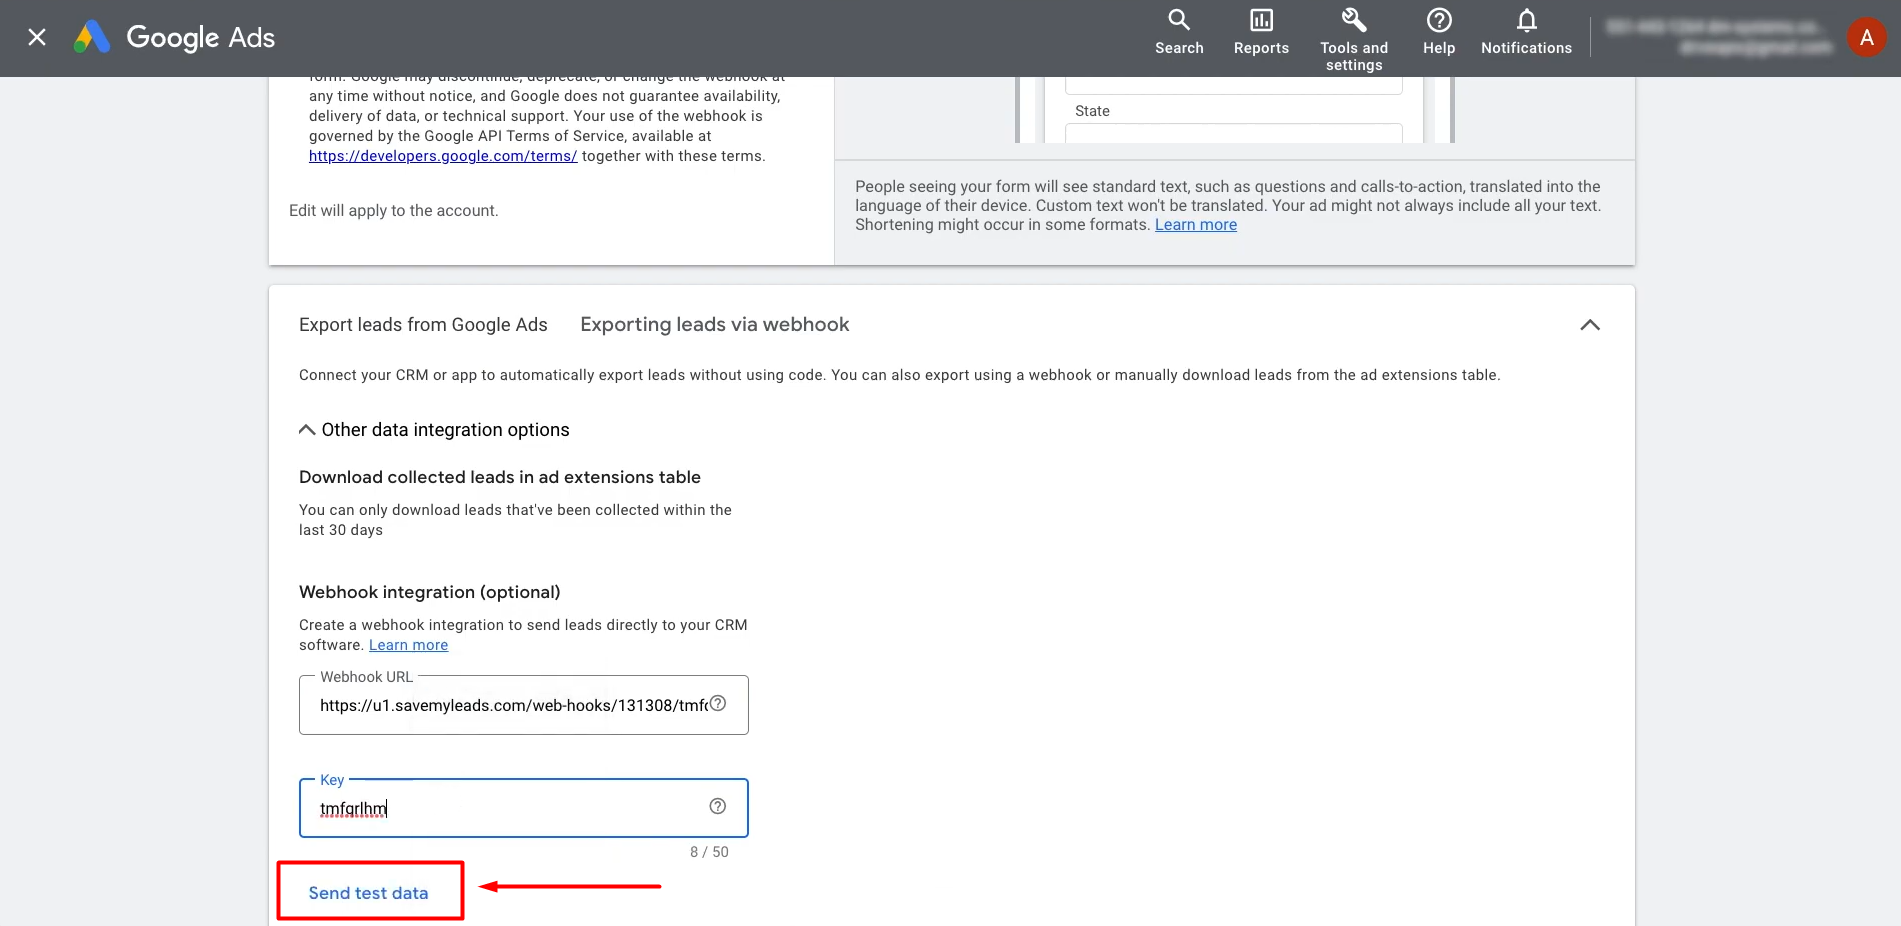This screenshot has height=926, width=1901.
Task: Click the Google Ads logo
Action: coord(175,38)
